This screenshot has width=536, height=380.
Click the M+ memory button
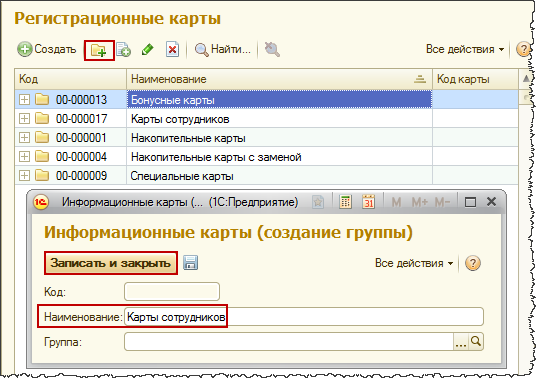coord(419,202)
